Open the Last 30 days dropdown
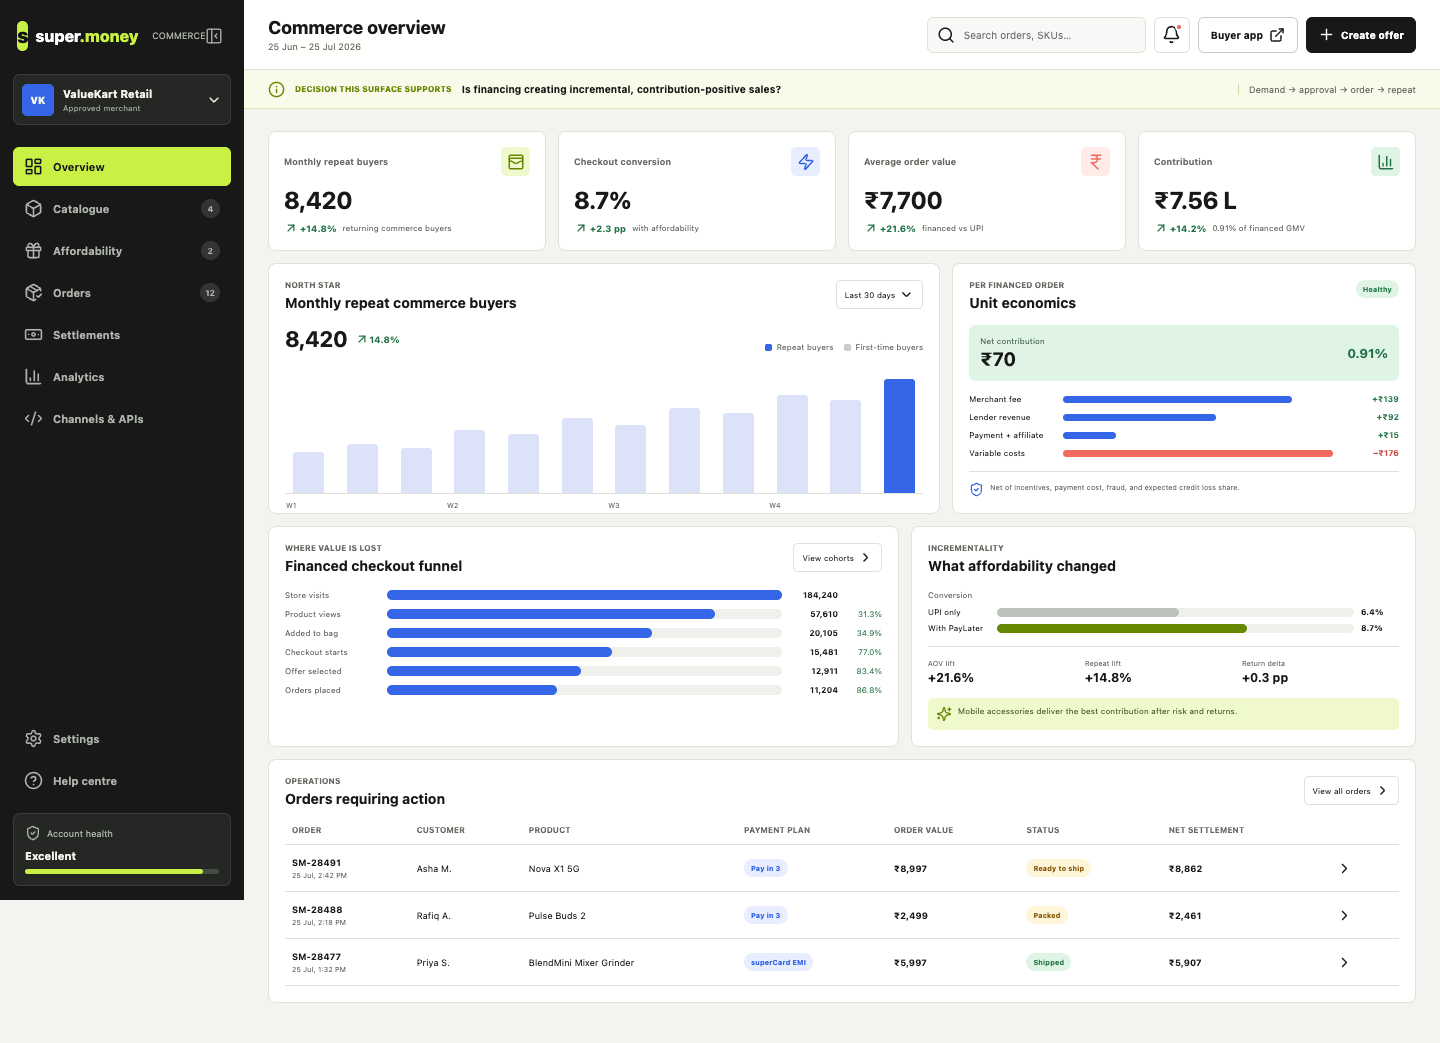Screen dimensions: 1440x1043 coord(879,295)
